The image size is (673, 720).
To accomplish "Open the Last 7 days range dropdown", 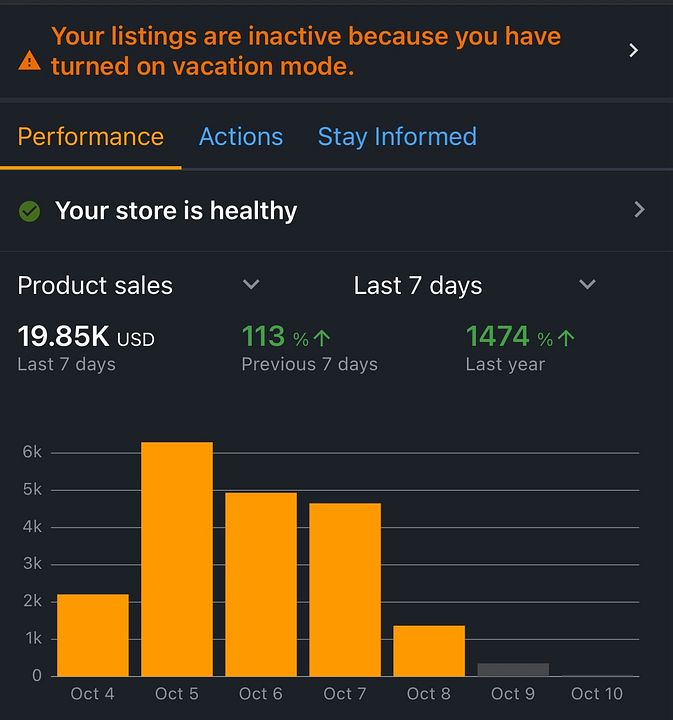I will pyautogui.click(x=587, y=285).
